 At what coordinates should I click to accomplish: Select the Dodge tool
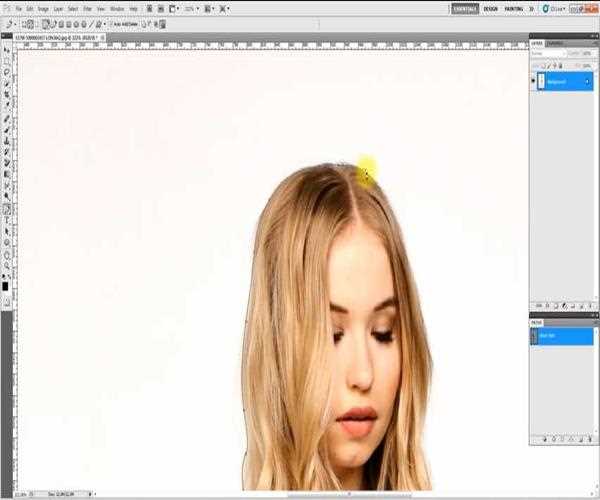coord(7,196)
